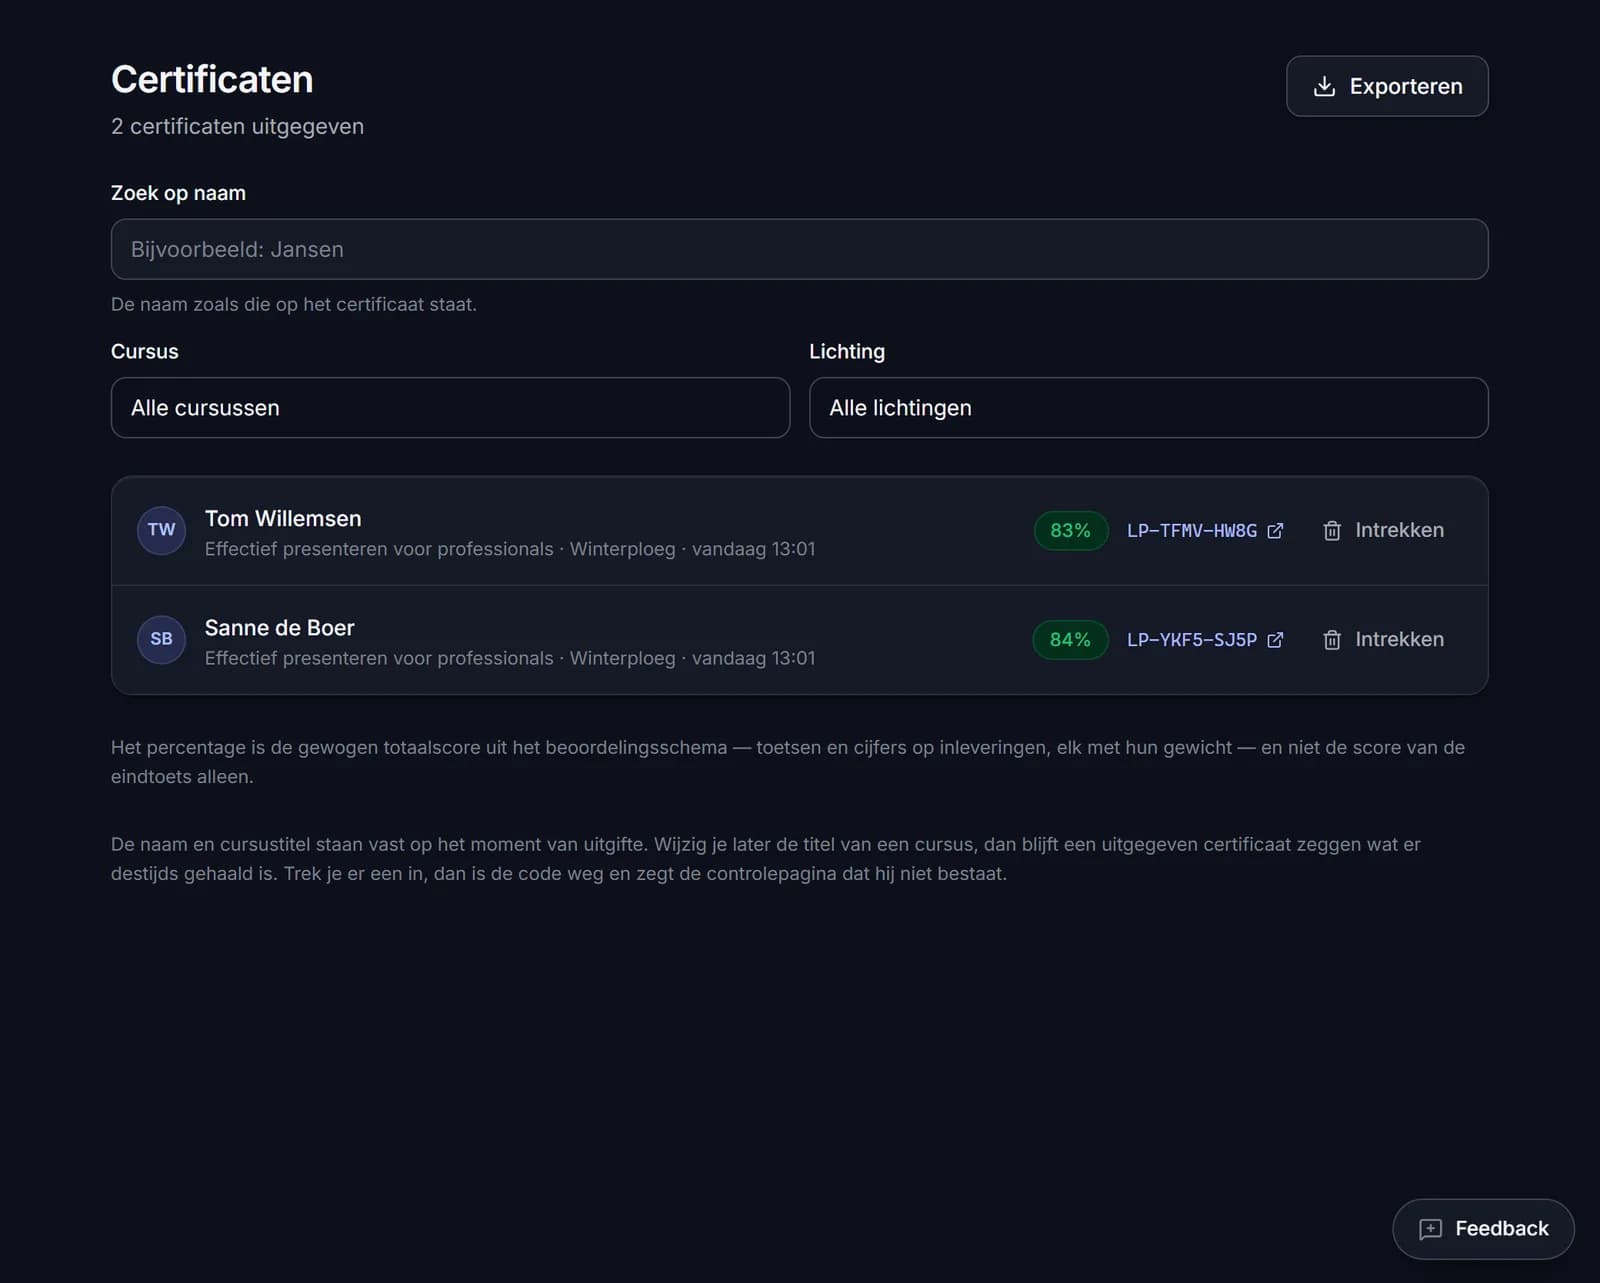Viewport: 1600px width, 1283px height.
Task: Select the Tom Willemsen row name
Action: click(283, 519)
